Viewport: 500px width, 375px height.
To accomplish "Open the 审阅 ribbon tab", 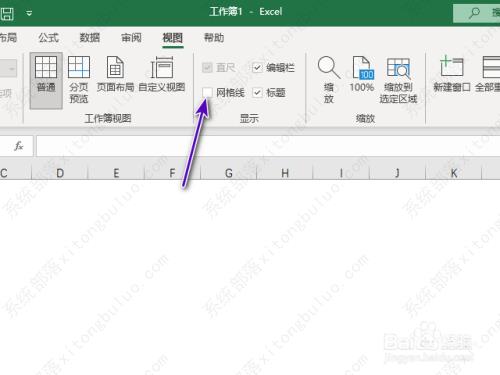I will click(x=131, y=38).
